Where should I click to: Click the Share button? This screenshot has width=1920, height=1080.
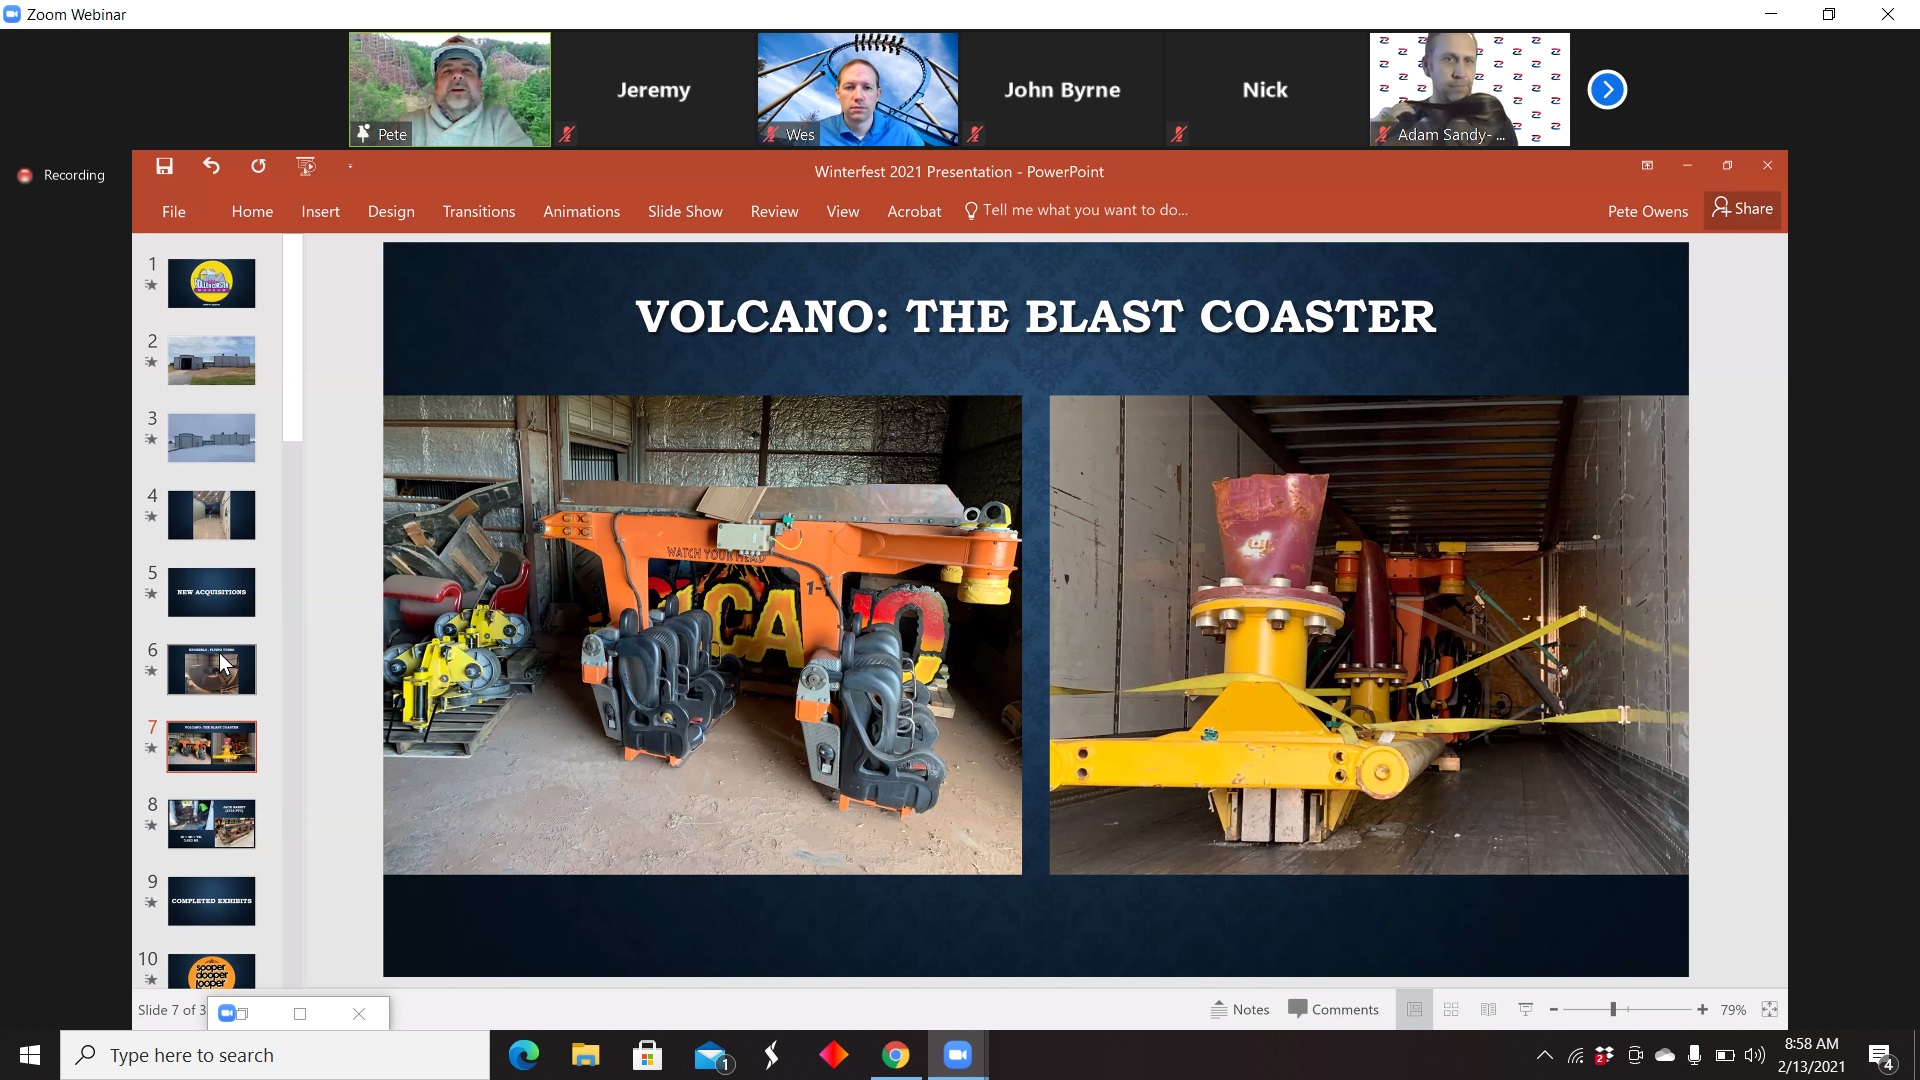click(x=1742, y=209)
